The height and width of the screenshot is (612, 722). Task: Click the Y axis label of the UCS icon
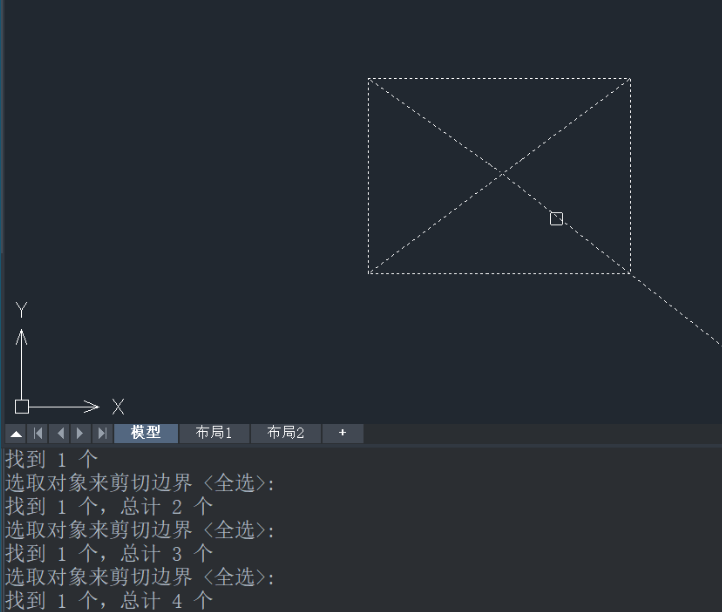click(x=21, y=310)
